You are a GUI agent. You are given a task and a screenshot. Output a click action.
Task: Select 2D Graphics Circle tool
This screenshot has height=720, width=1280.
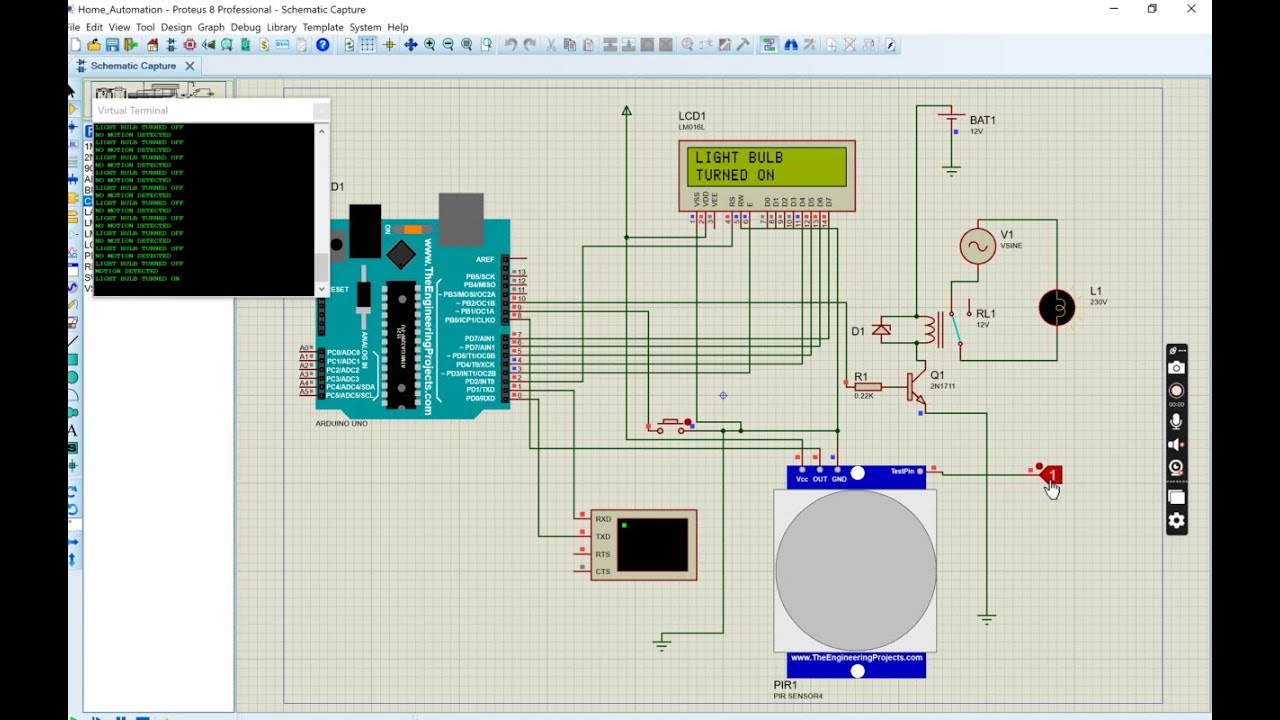(73, 377)
